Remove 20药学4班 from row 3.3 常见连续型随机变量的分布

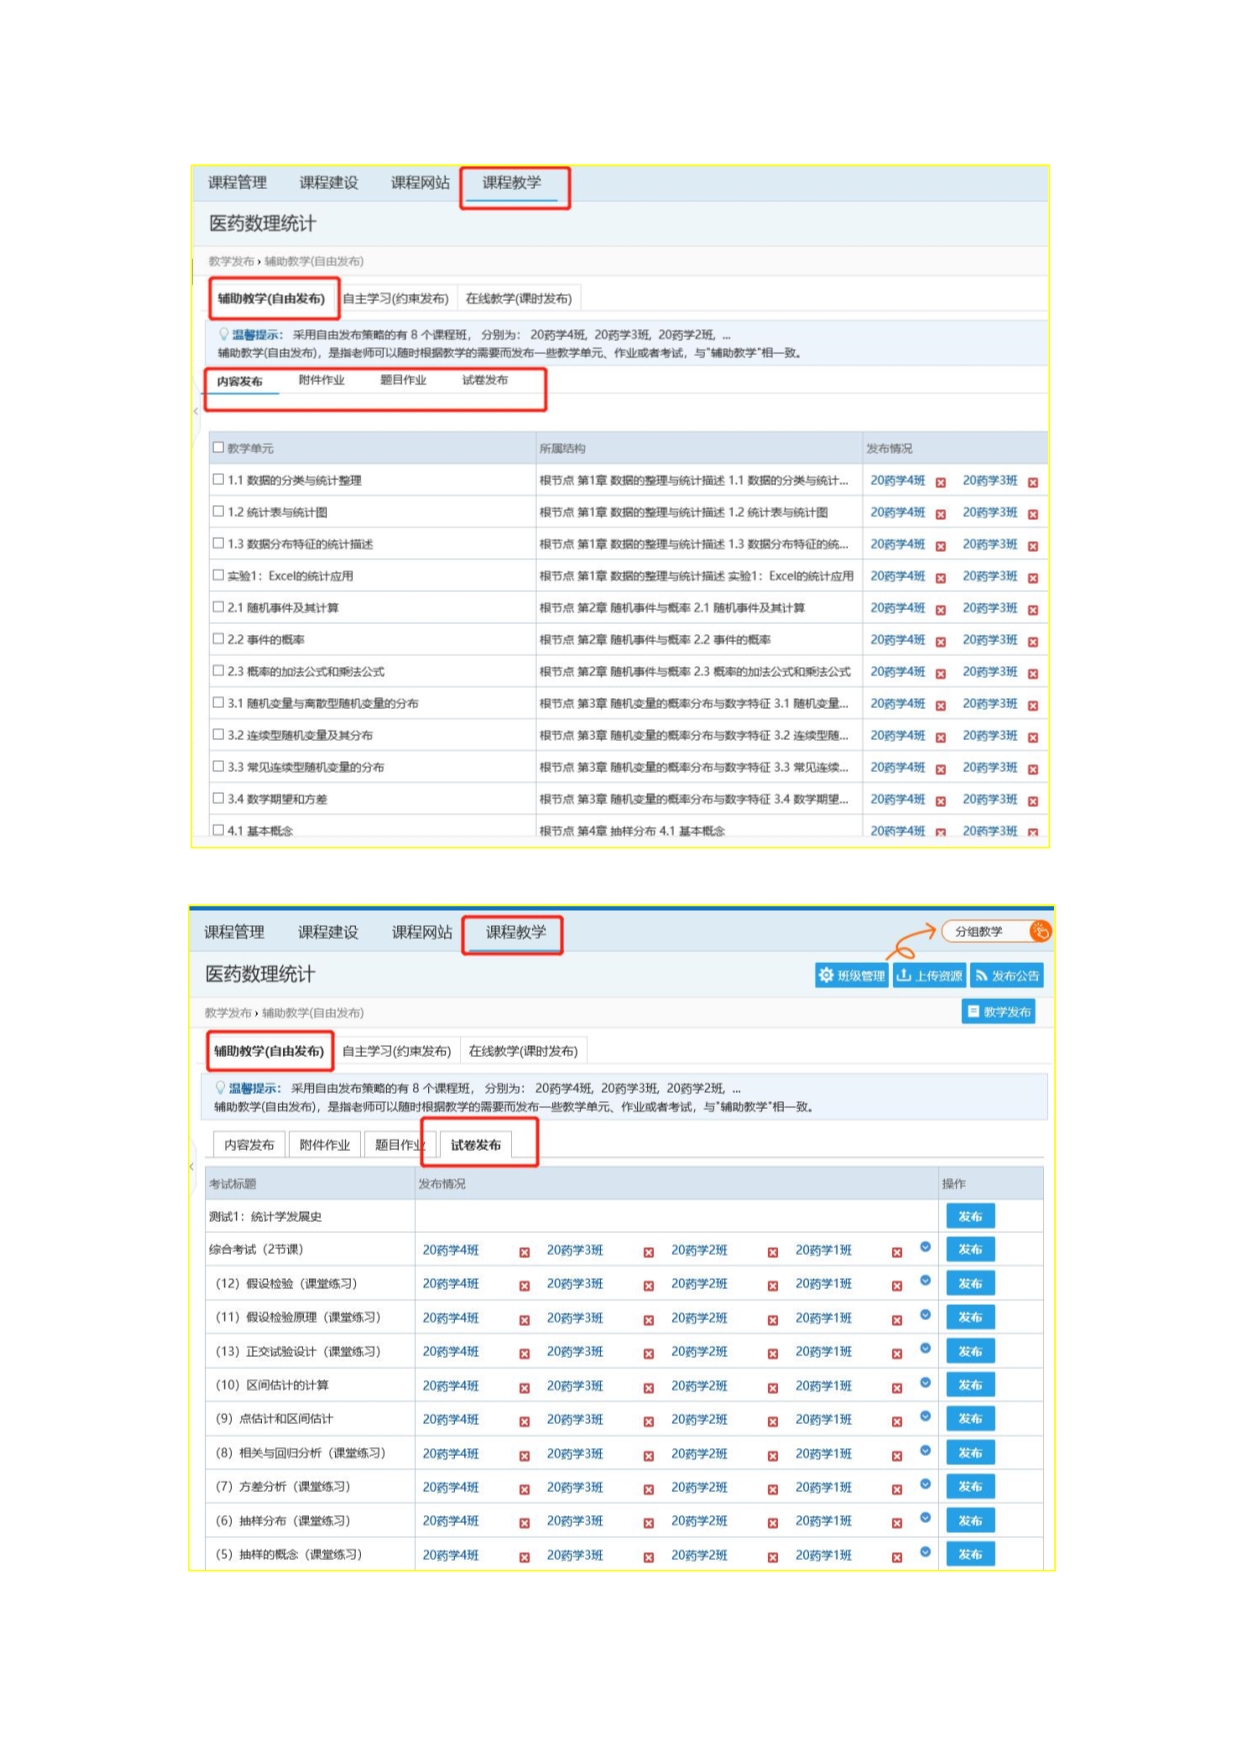tap(940, 770)
